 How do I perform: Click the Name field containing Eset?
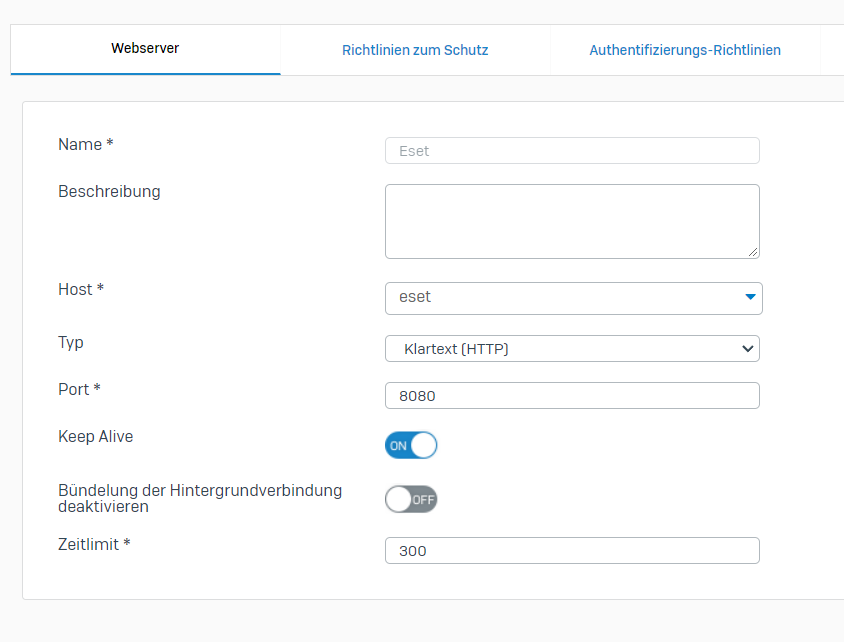click(x=571, y=151)
